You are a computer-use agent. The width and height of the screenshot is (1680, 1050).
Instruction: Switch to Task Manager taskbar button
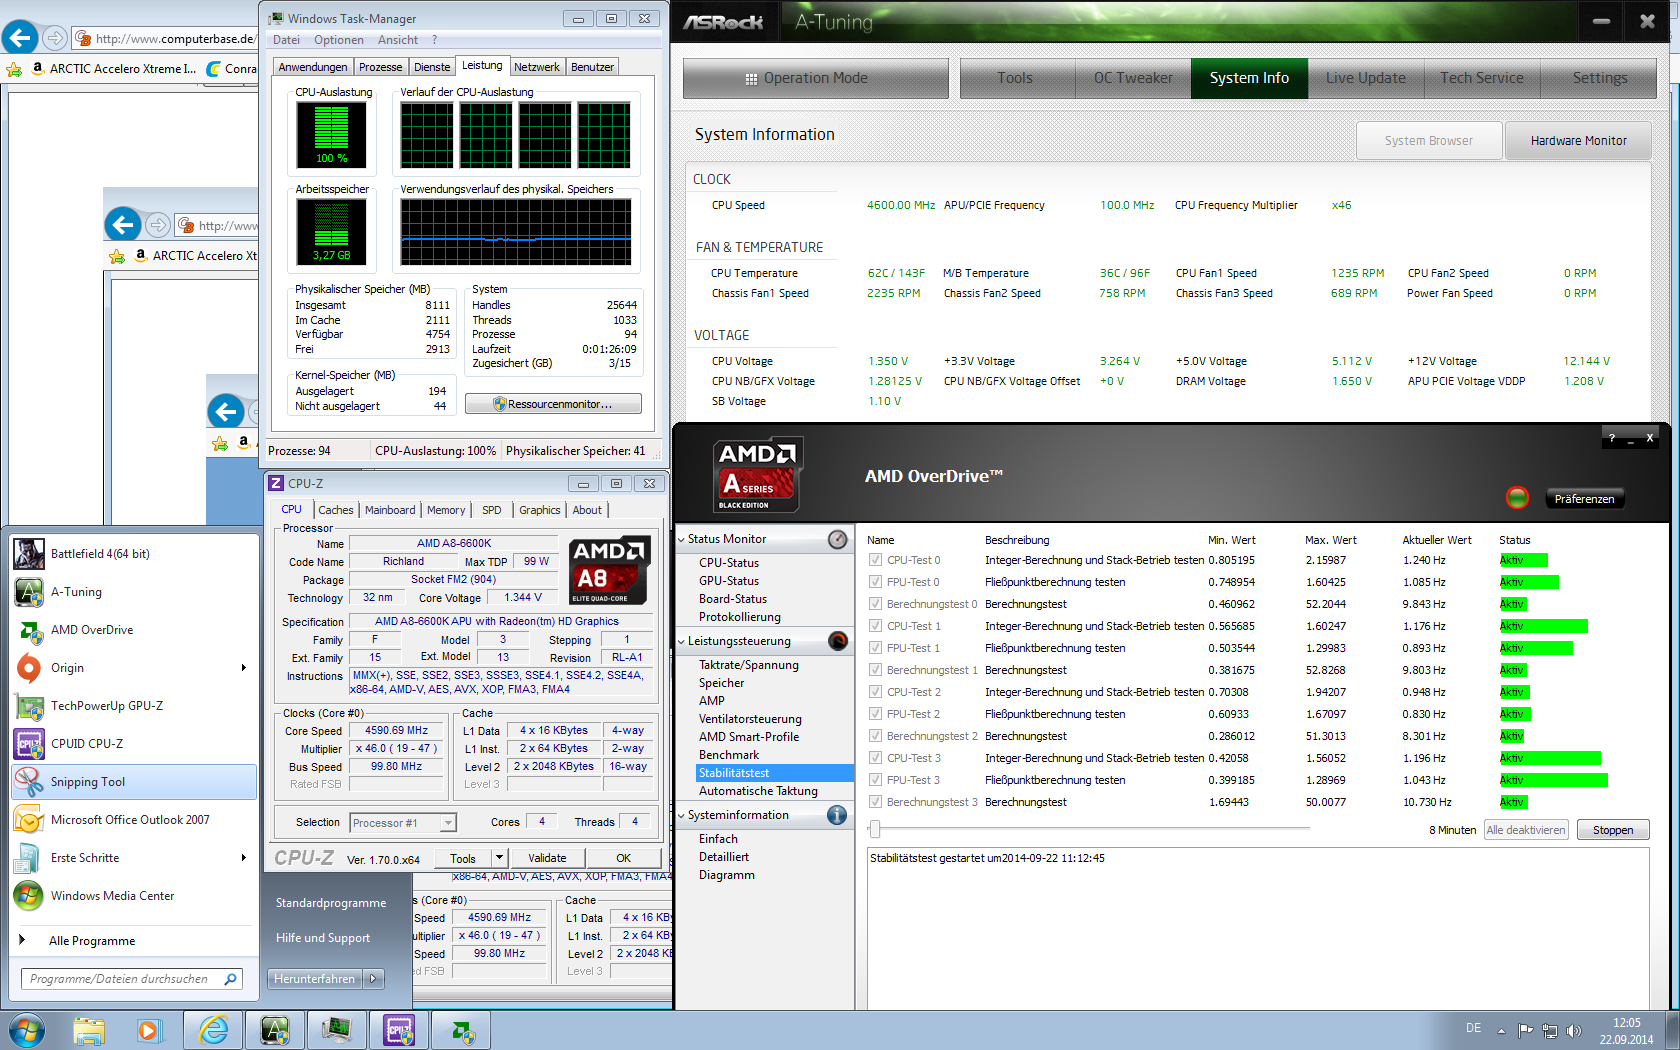point(336,1030)
